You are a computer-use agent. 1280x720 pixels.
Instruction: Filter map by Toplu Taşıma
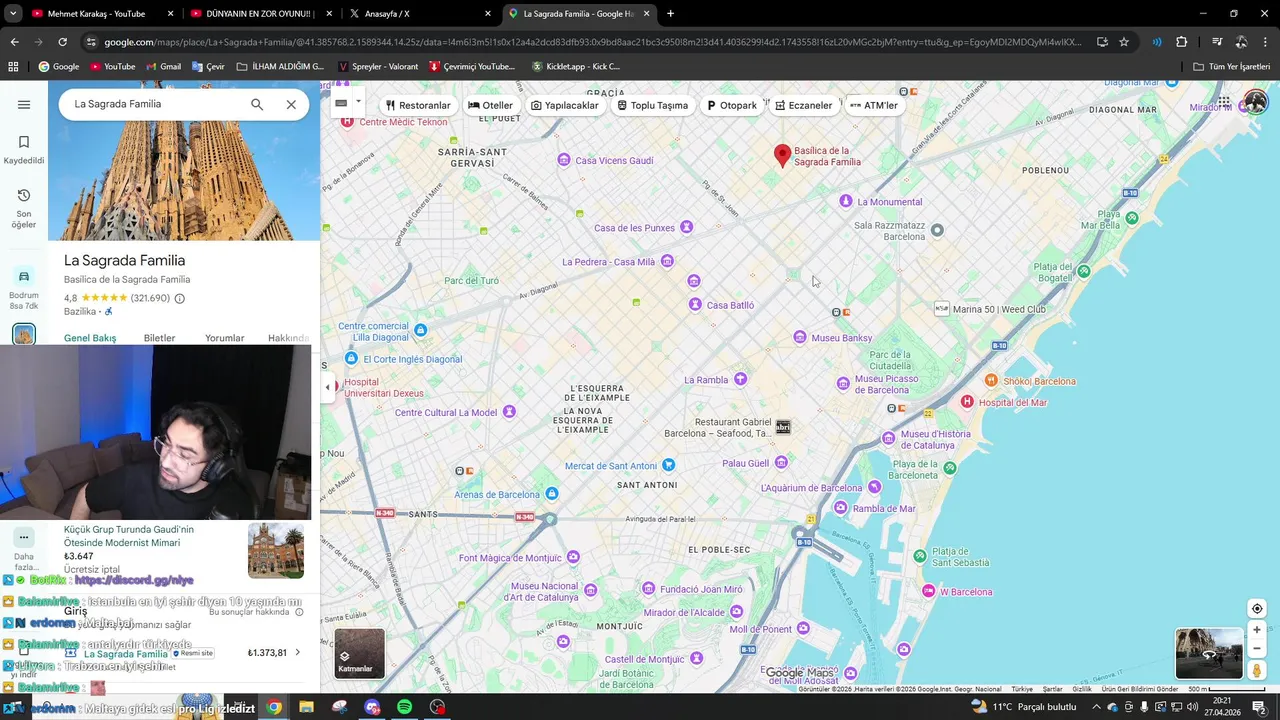(652, 105)
